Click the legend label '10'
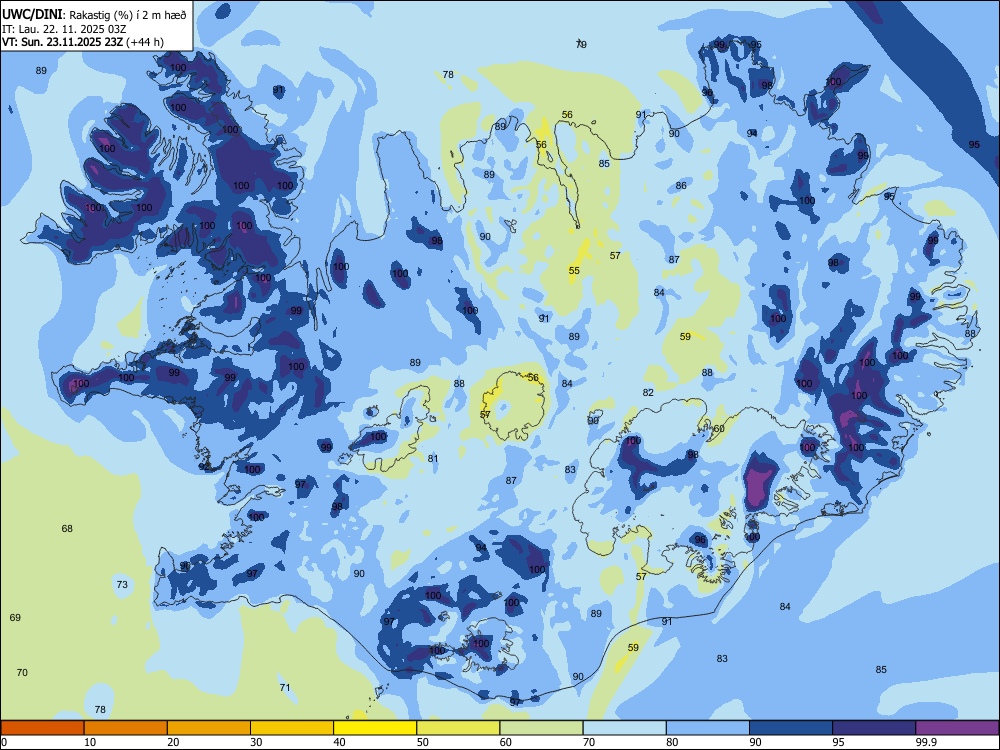Screen dimensions: 1000x750 click(x=90, y=742)
